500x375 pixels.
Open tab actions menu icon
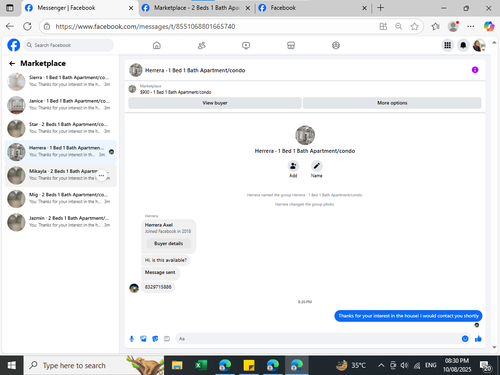click(x=10, y=8)
